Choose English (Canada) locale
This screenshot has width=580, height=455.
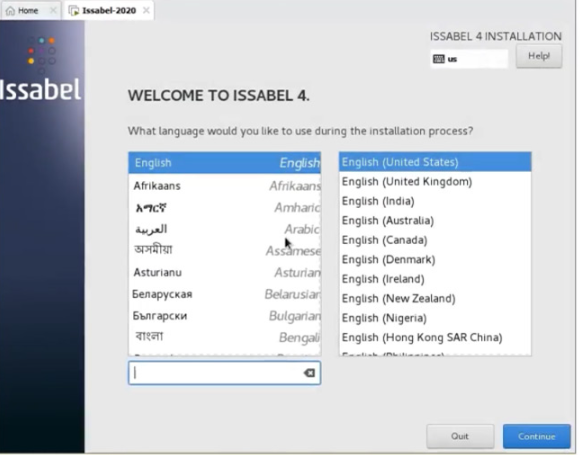435,240
